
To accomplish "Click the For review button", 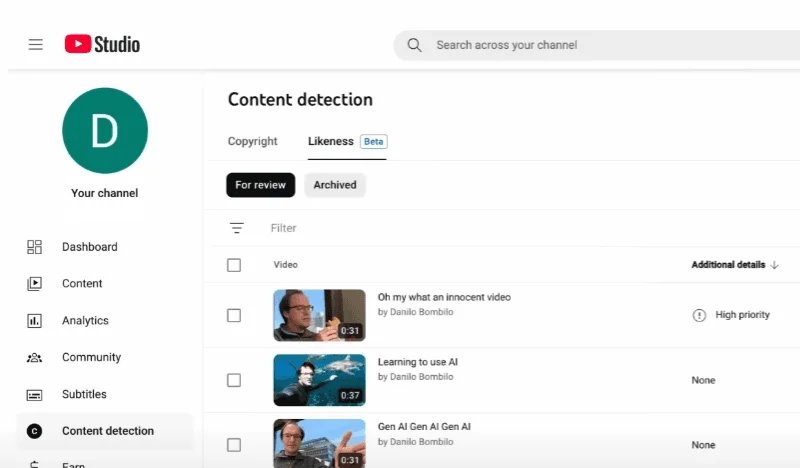I will click(260, 185).
